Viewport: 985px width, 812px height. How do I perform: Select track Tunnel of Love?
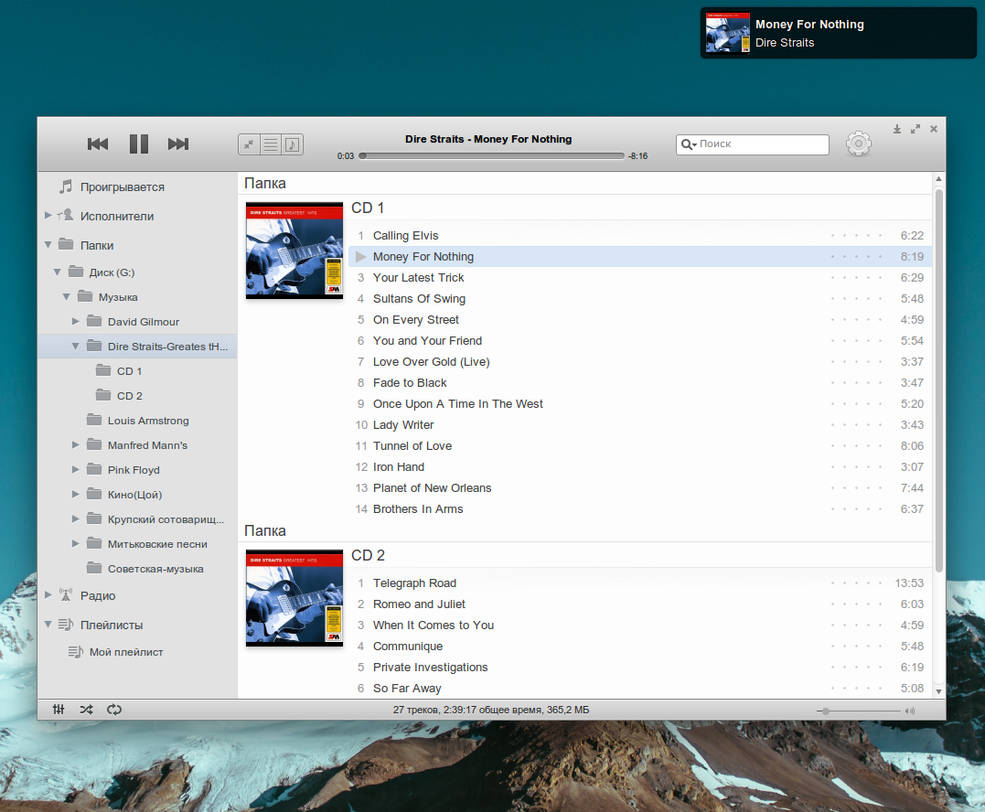coord(412,446)
